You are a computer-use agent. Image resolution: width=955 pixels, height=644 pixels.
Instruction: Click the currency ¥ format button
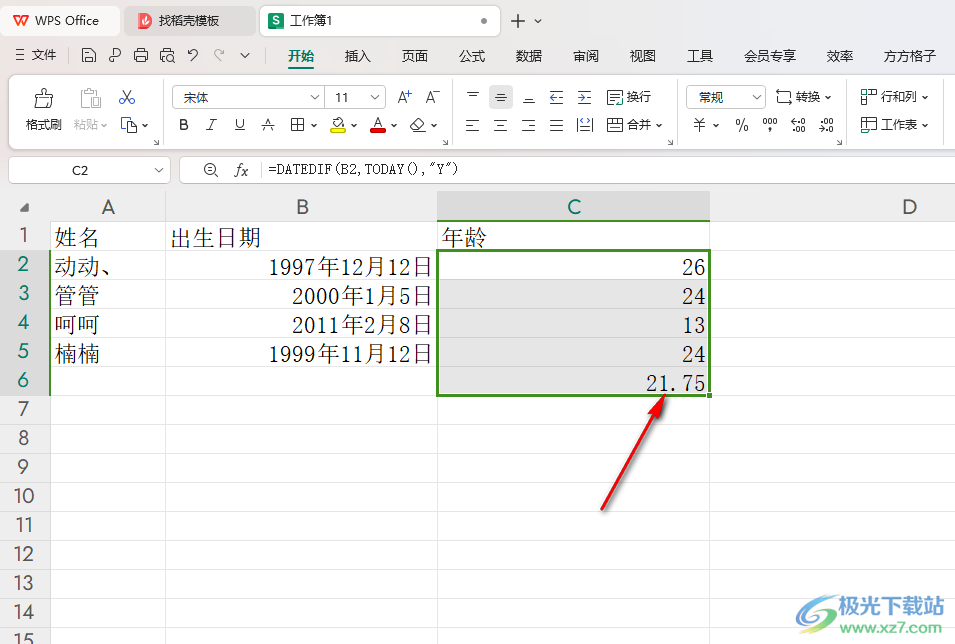699,125
